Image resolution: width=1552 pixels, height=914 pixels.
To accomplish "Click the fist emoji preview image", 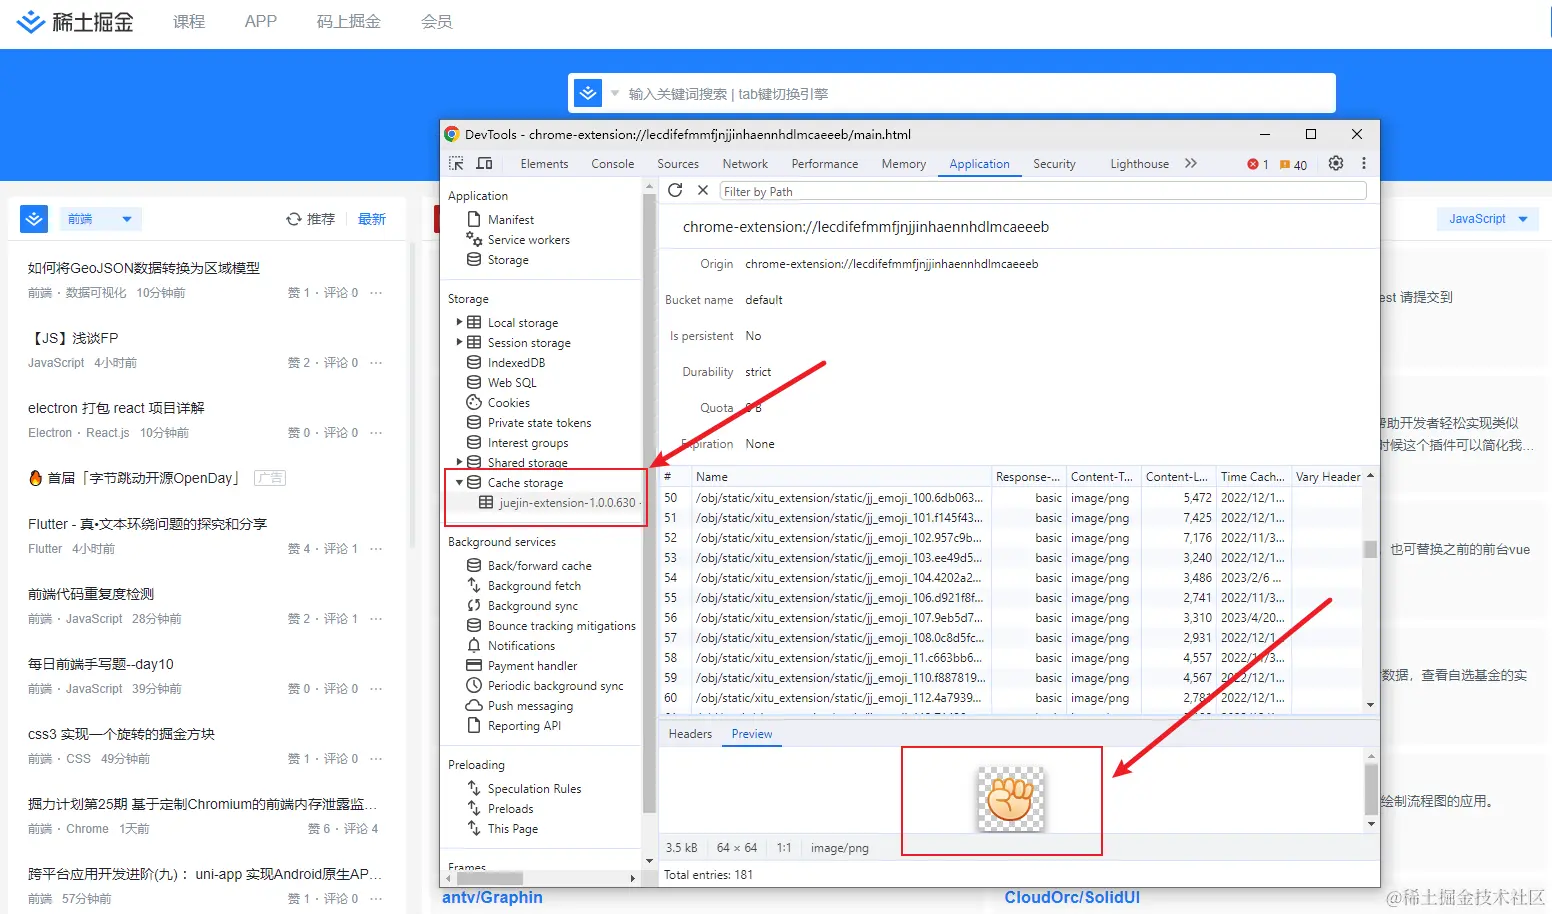I will click(x=1010, y=799).
